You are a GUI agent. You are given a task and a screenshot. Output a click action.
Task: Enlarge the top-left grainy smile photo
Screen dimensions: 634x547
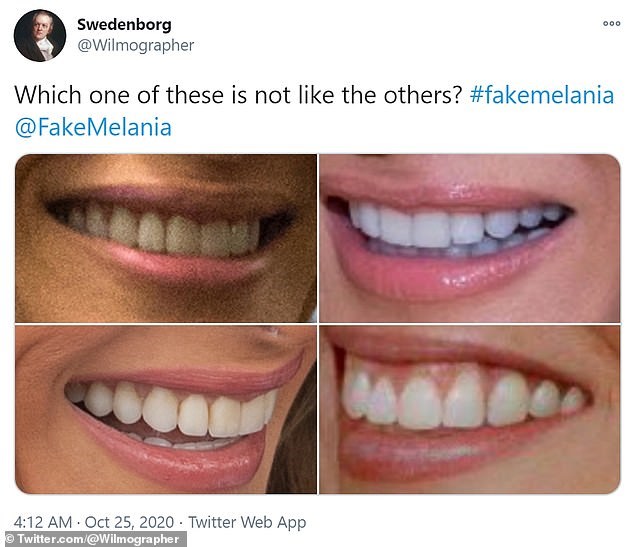point(166,238)
